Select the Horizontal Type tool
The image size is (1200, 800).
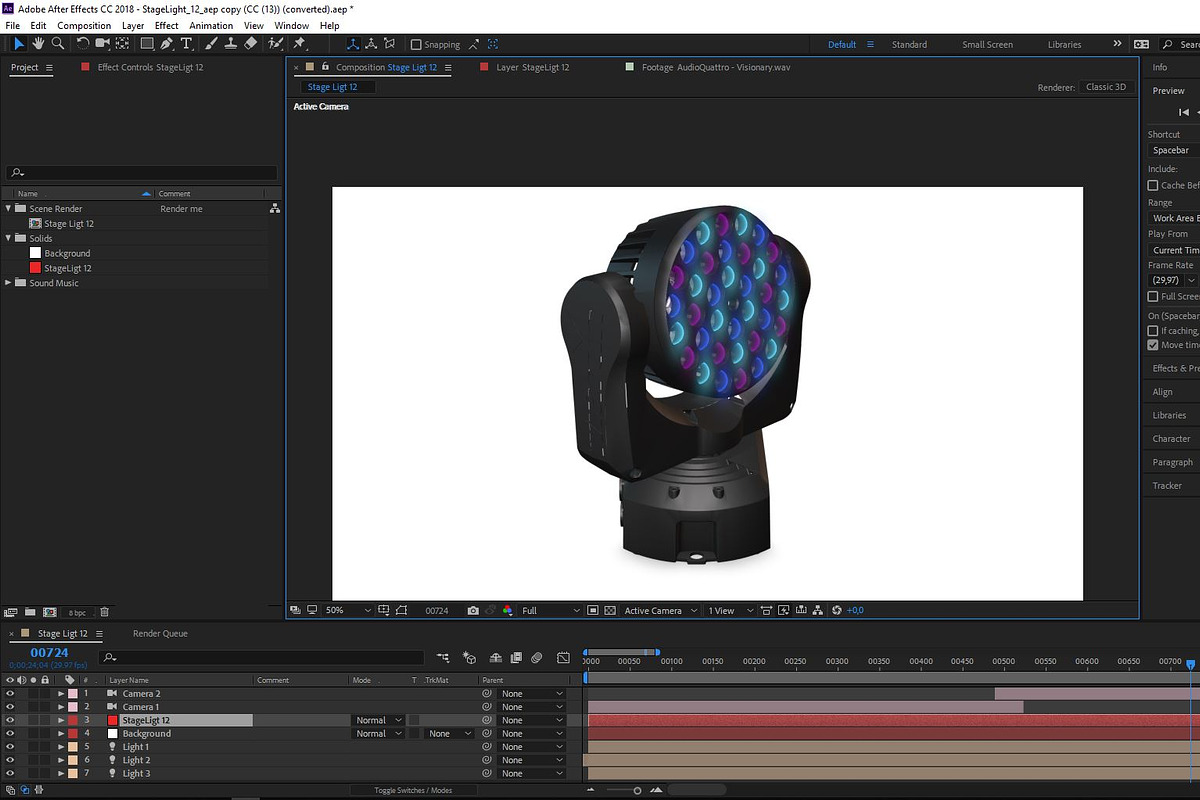(186, 44)
